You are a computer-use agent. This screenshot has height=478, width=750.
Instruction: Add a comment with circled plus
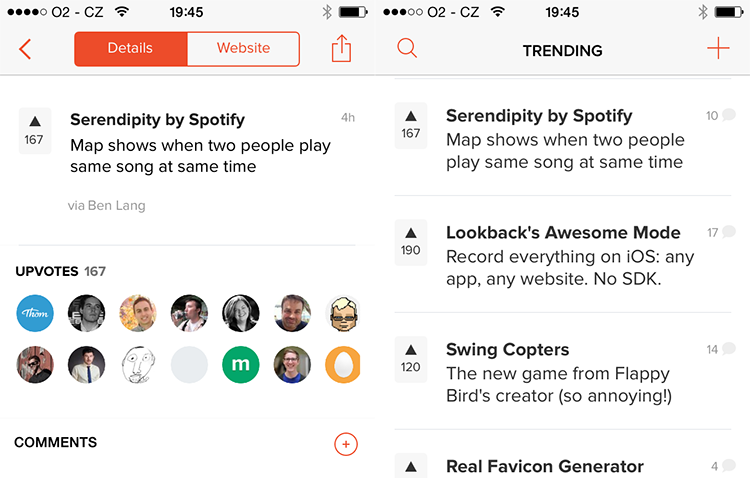click(346, 444)
